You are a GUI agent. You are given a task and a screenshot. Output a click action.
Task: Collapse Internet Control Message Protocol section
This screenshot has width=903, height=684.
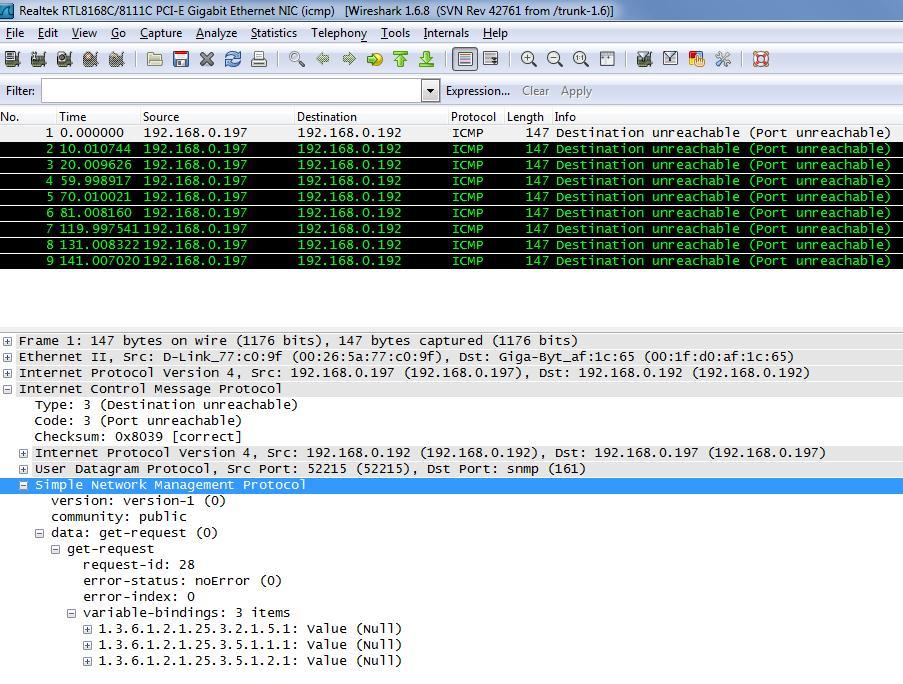coord(7,389)
